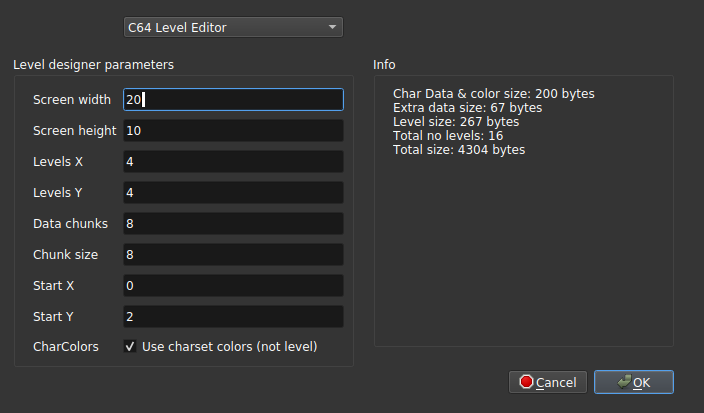Click the 'Extra data size: 67 bytes' line
This screenshot has height=413, width=704.
click(467, 108)
